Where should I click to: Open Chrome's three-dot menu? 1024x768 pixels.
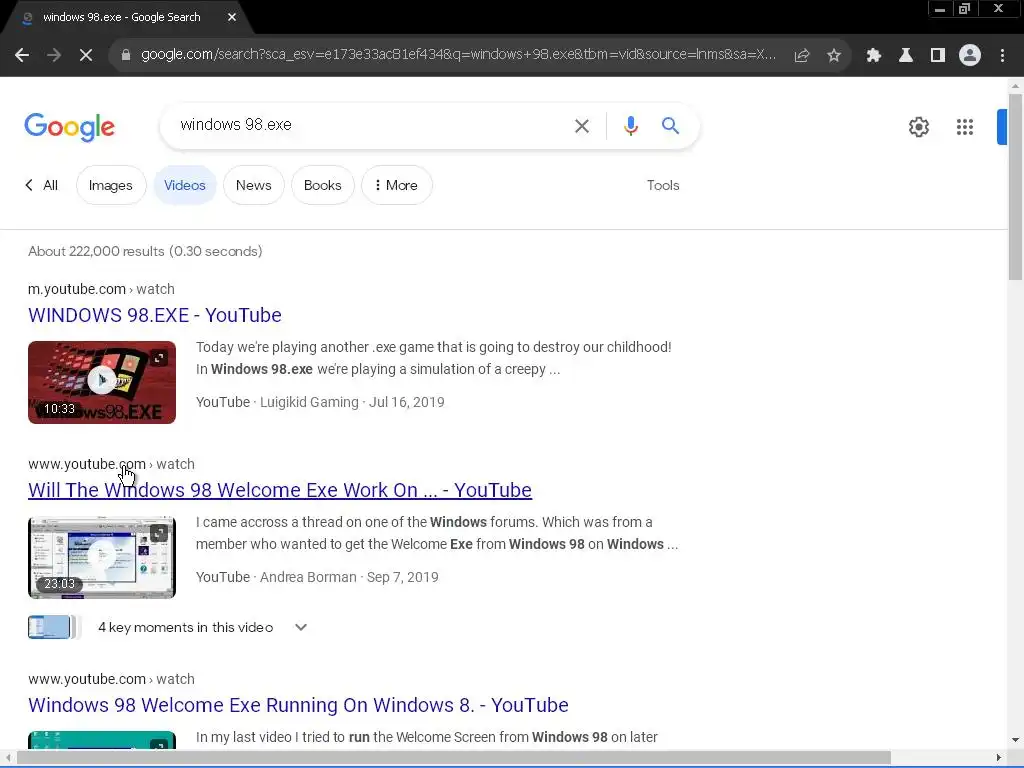tap(1002, 56)
